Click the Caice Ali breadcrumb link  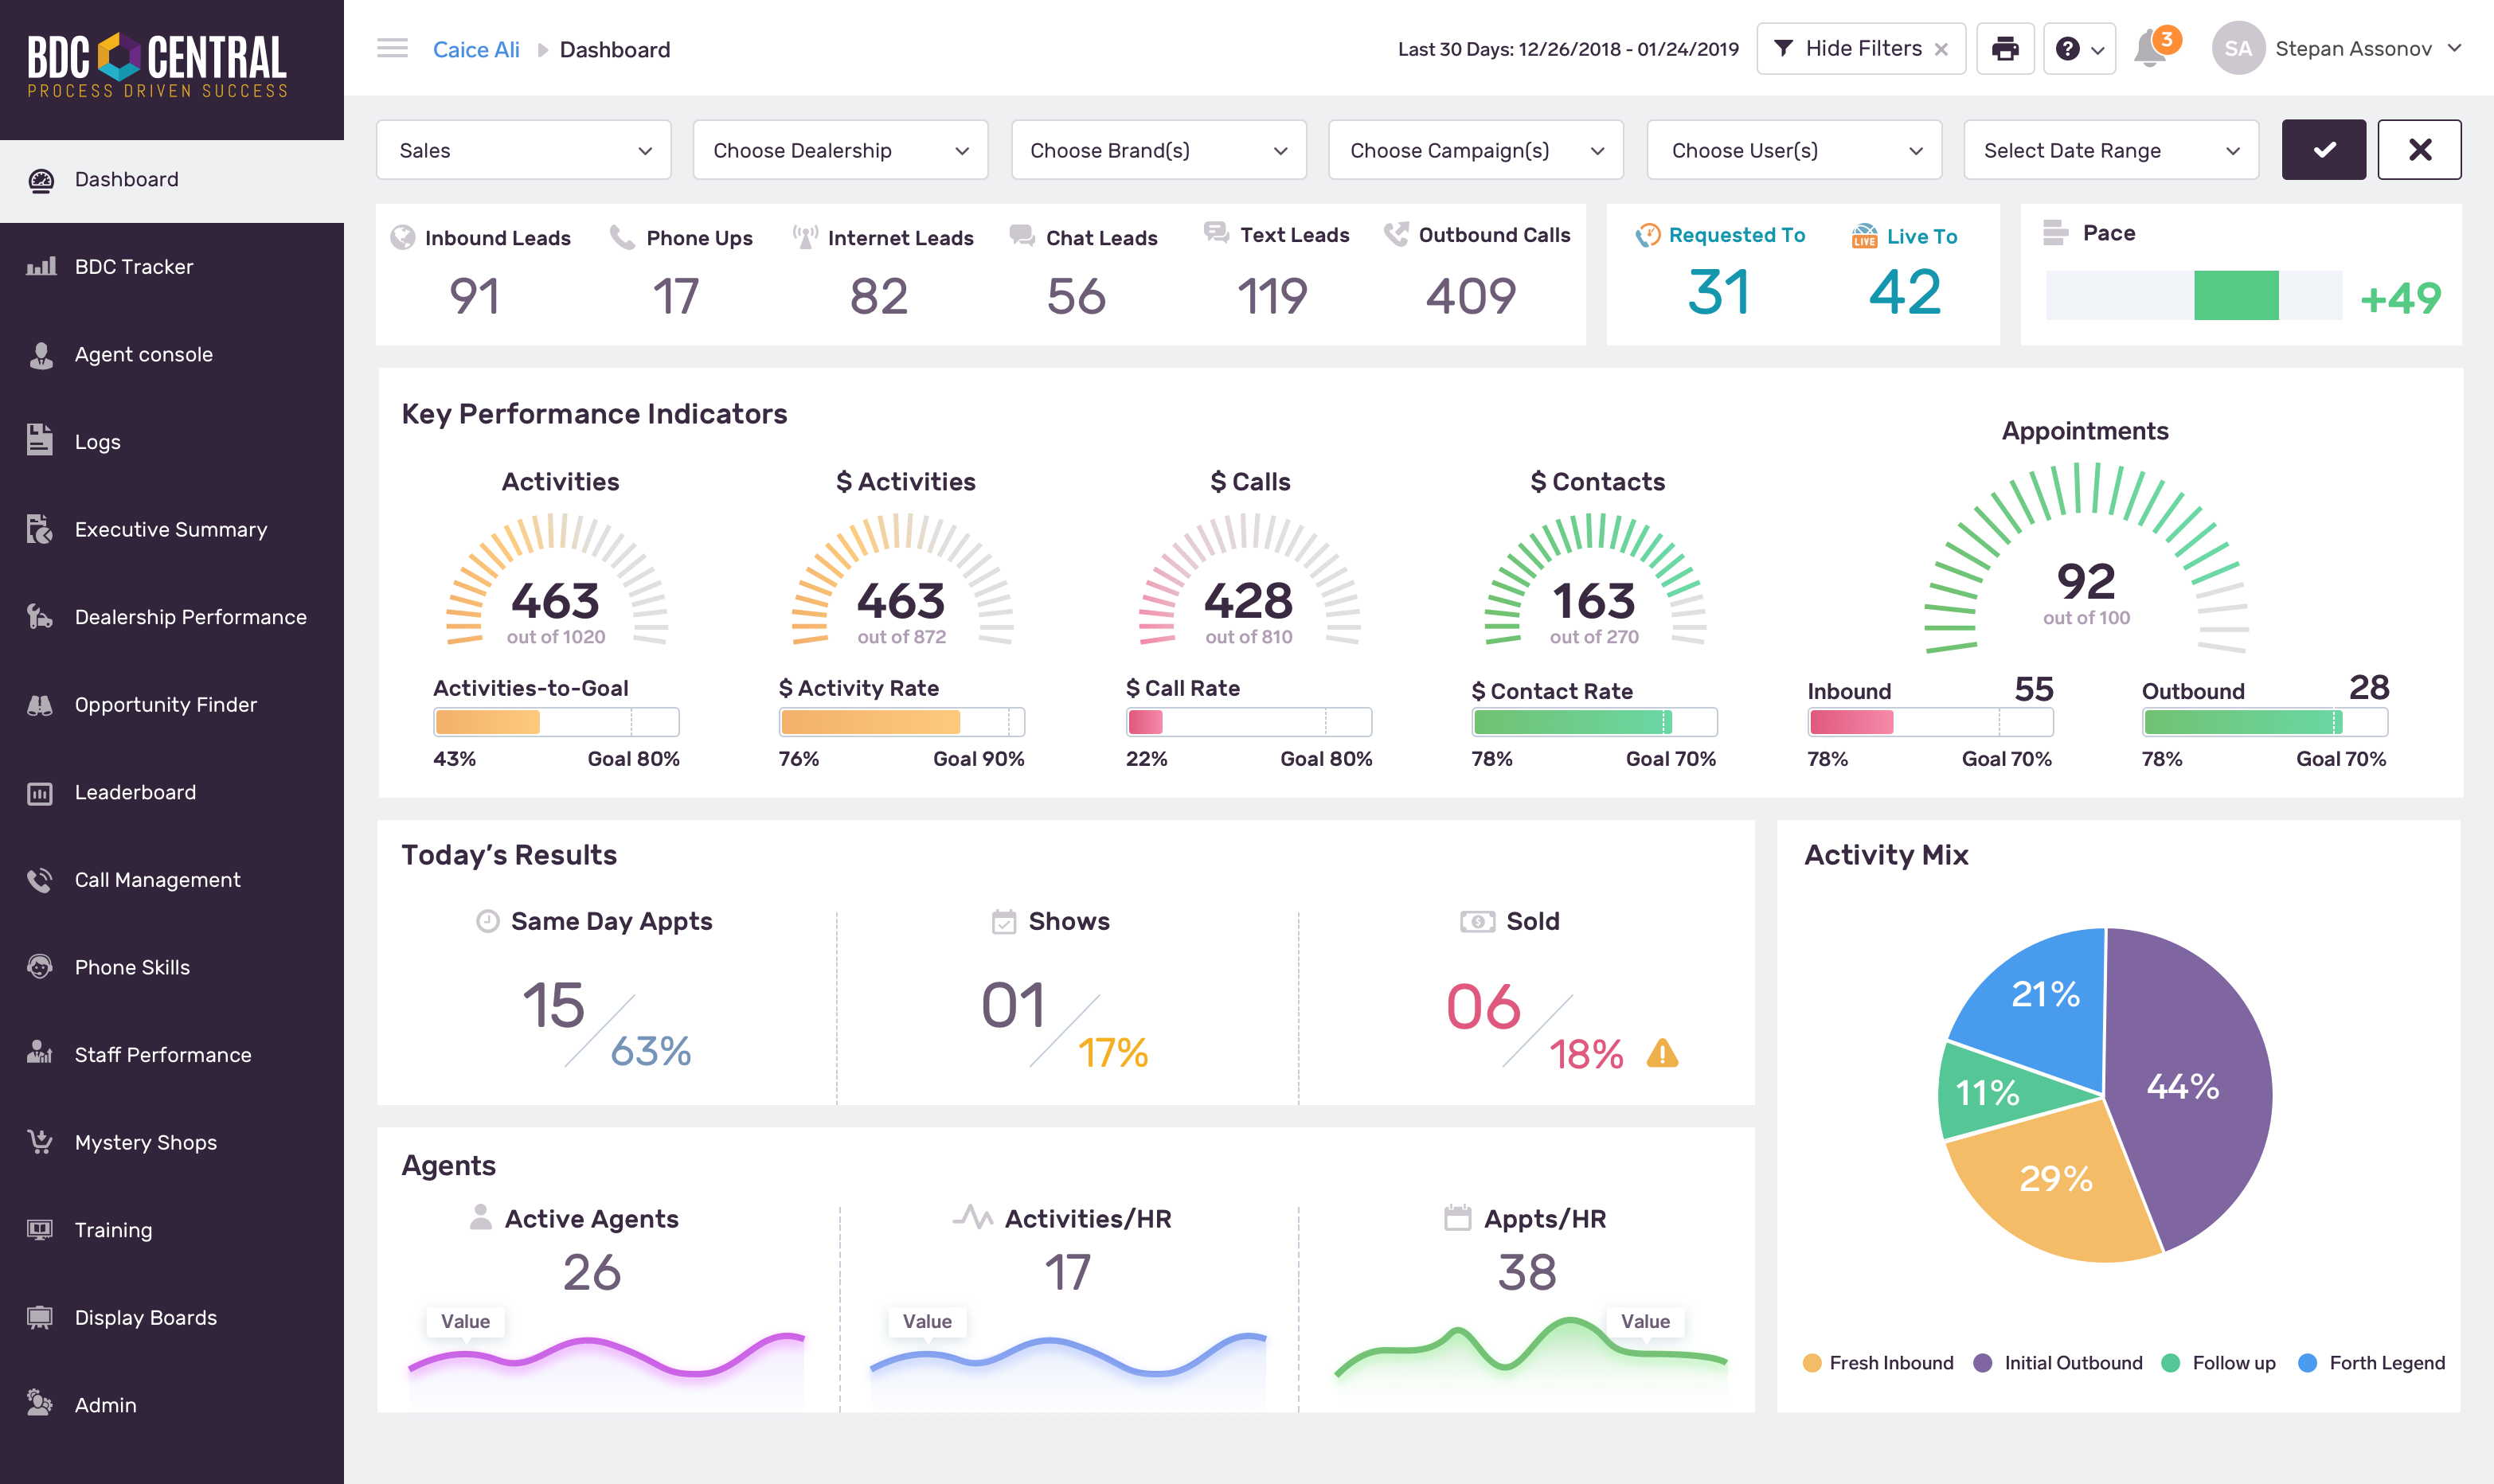(476, 49)
